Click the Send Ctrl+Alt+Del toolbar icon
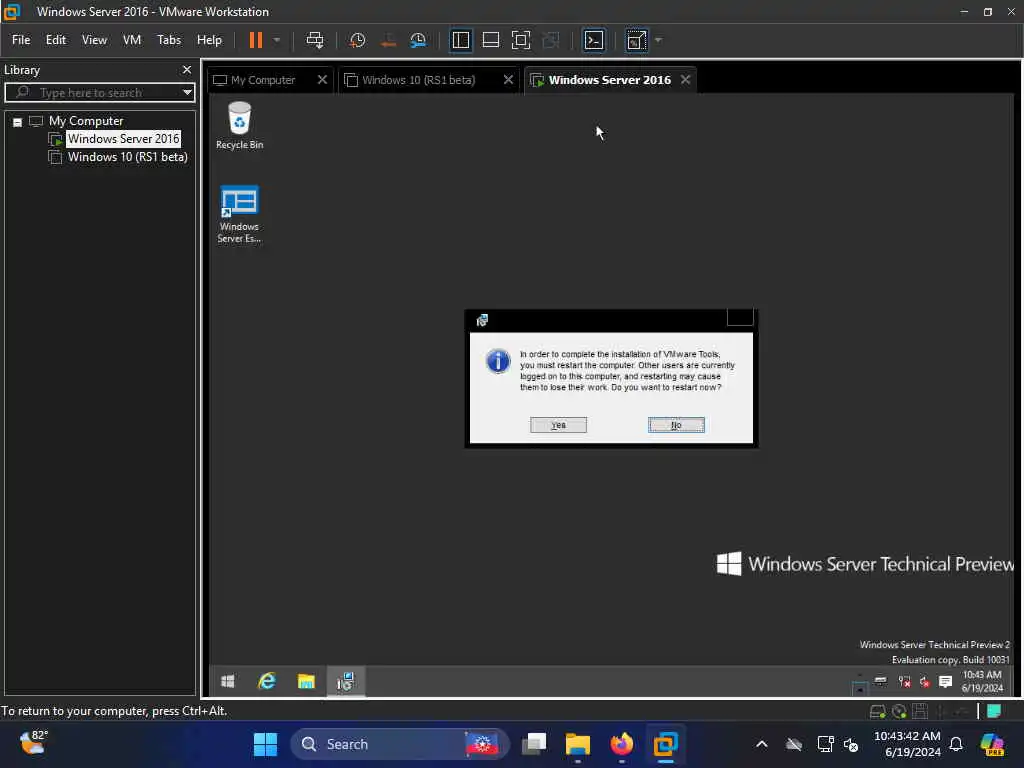 [315, 40]
